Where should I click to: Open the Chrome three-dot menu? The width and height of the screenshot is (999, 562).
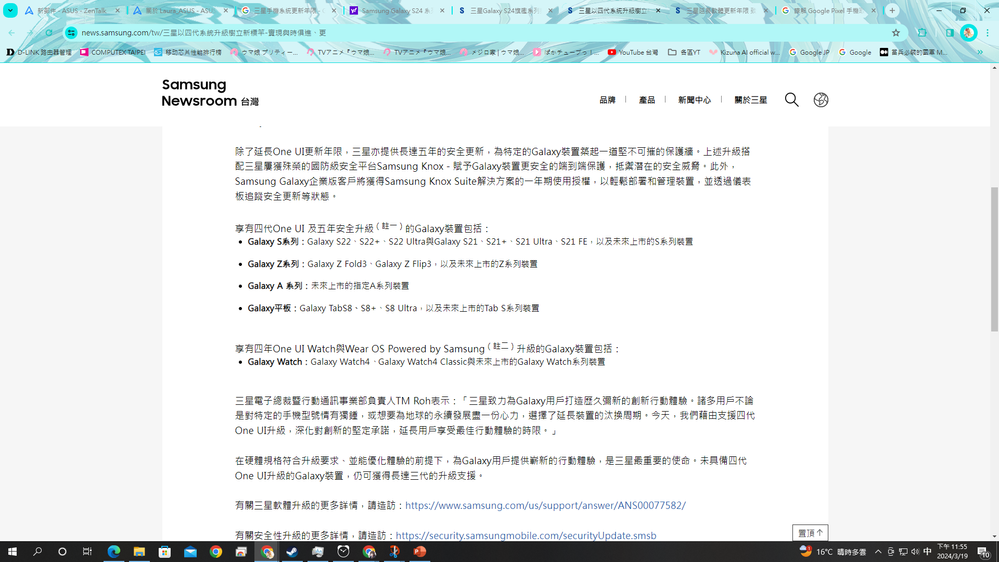[988, 32]
